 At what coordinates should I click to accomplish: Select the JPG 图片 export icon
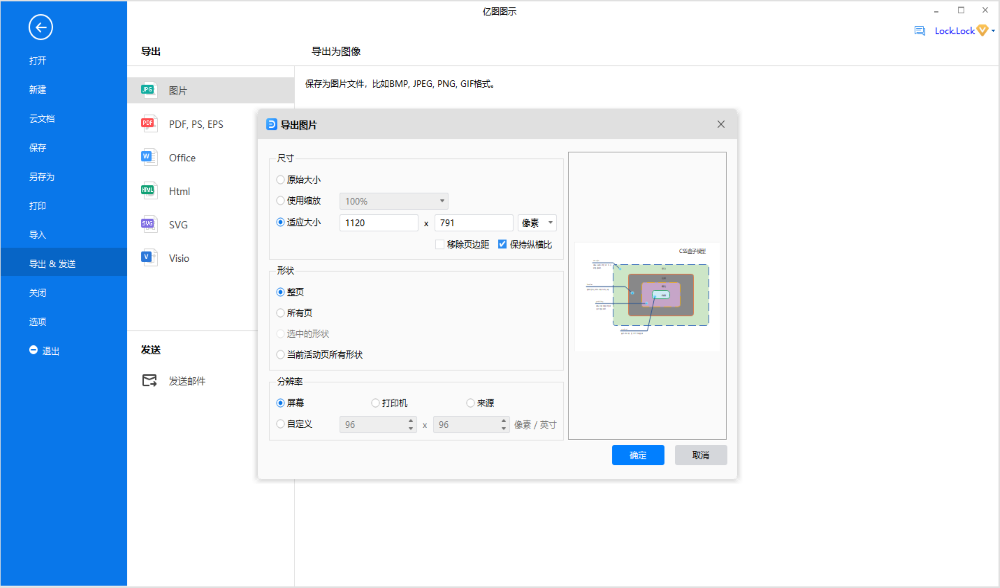click(148, 90)
